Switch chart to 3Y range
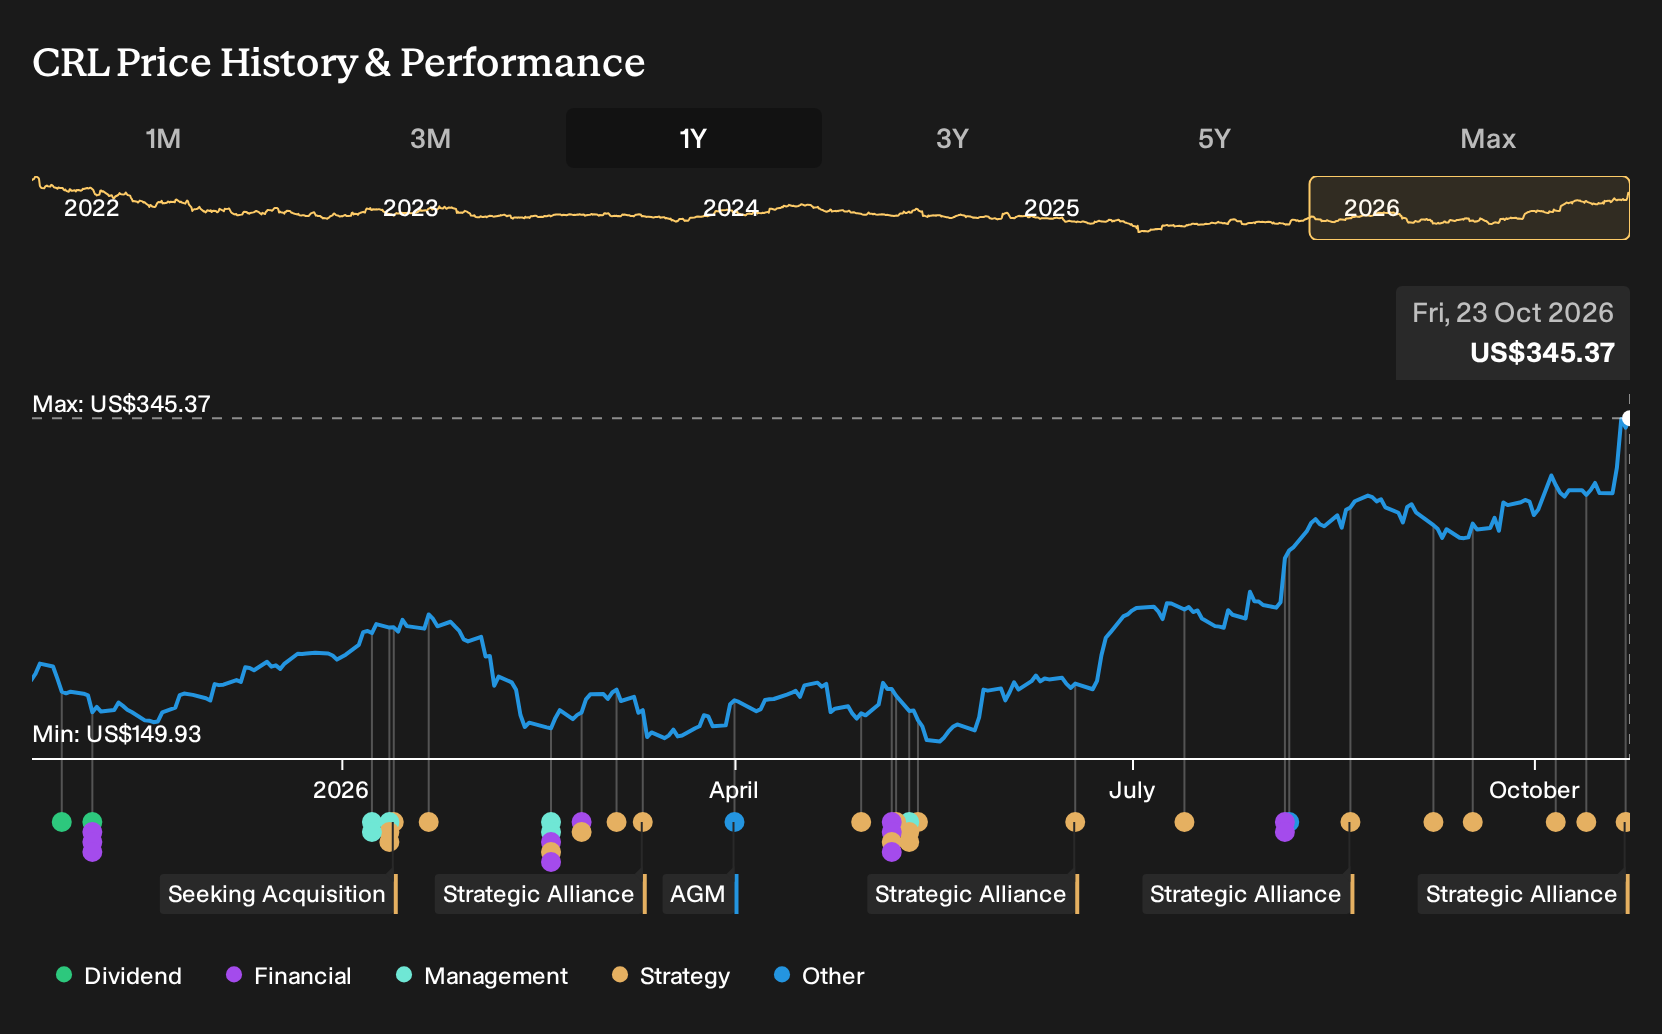This screenshot has width=1662, height=1034. pos(952,138)
